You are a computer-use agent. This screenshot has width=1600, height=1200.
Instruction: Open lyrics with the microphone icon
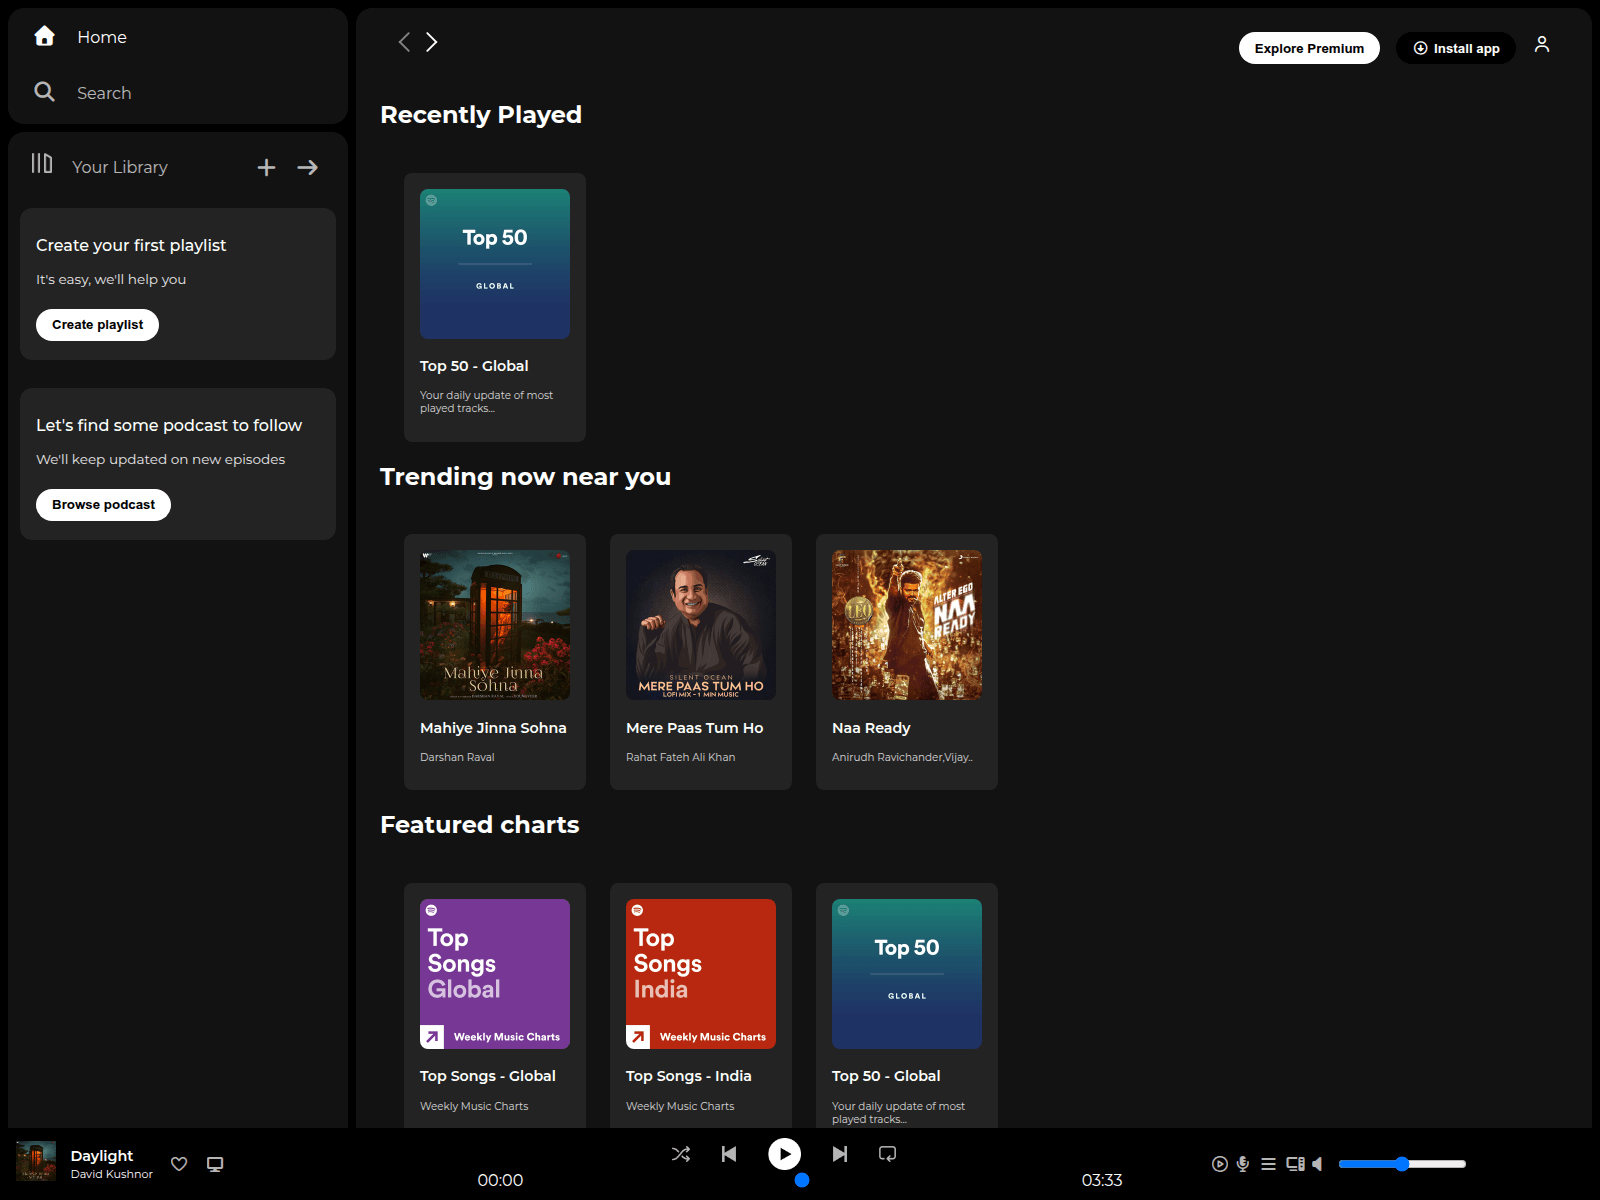point(1243,1164)
